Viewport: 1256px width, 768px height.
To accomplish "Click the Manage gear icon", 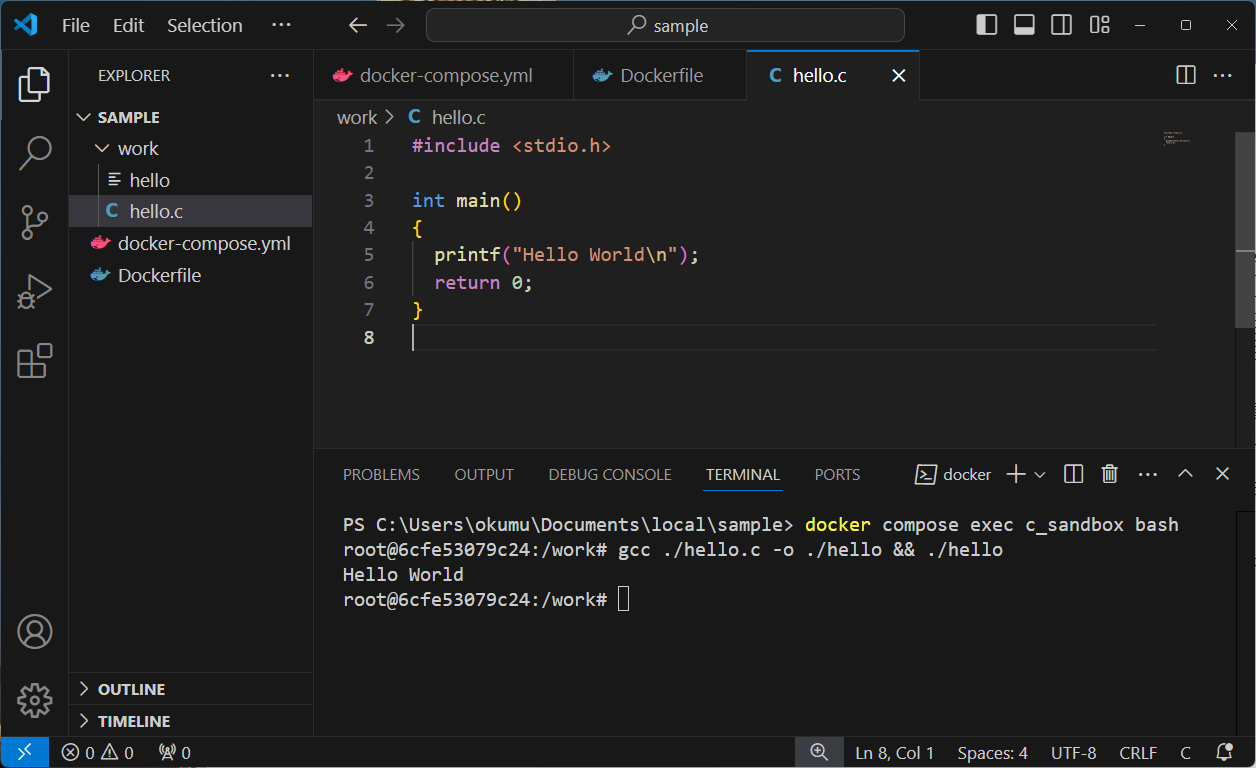I will point(35,700).
